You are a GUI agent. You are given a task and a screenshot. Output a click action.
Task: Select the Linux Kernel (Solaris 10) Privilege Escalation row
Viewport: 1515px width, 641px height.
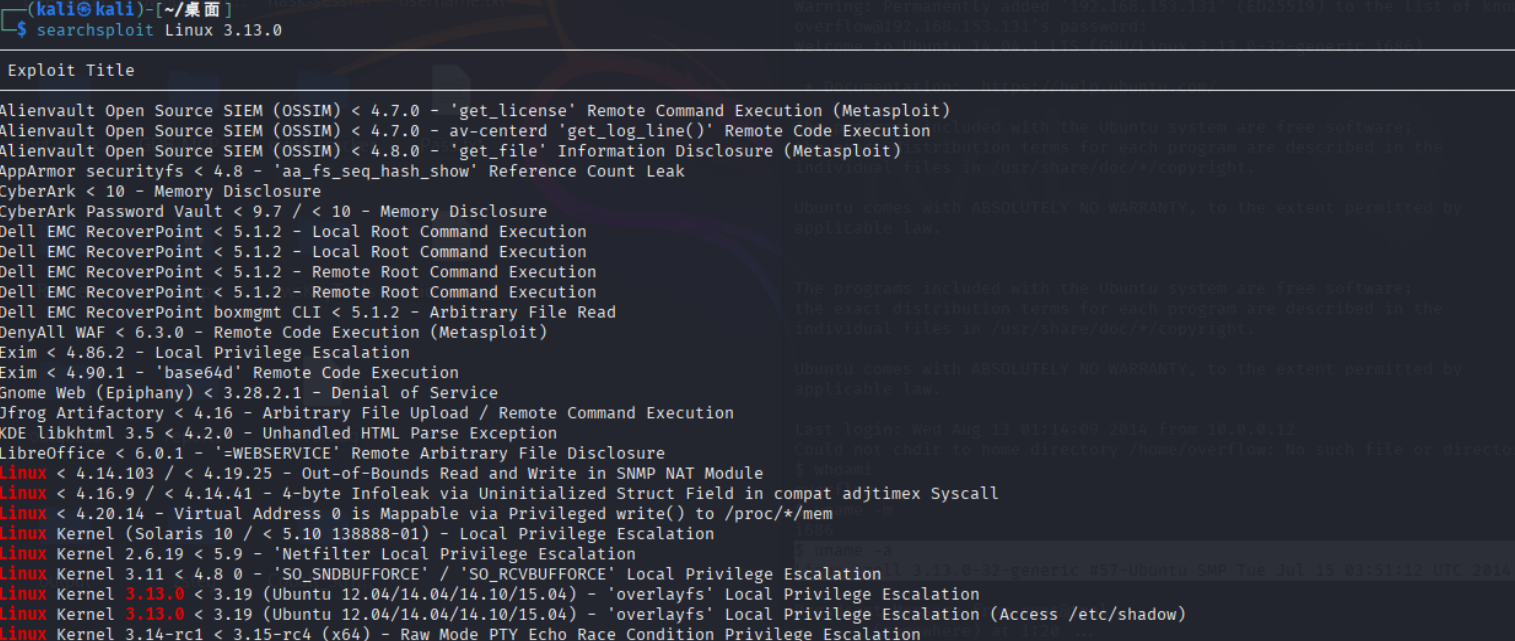pos(357,534)
